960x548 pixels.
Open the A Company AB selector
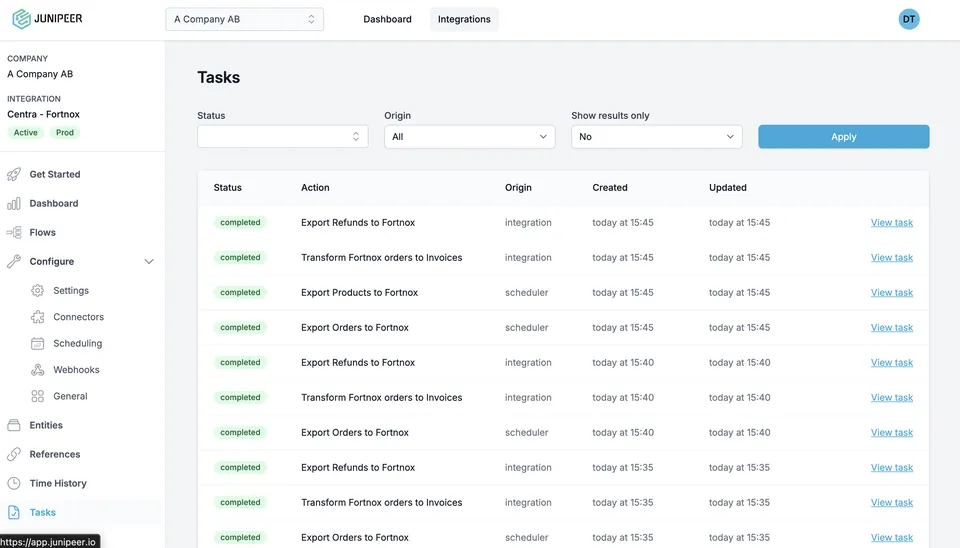point(244,19)
